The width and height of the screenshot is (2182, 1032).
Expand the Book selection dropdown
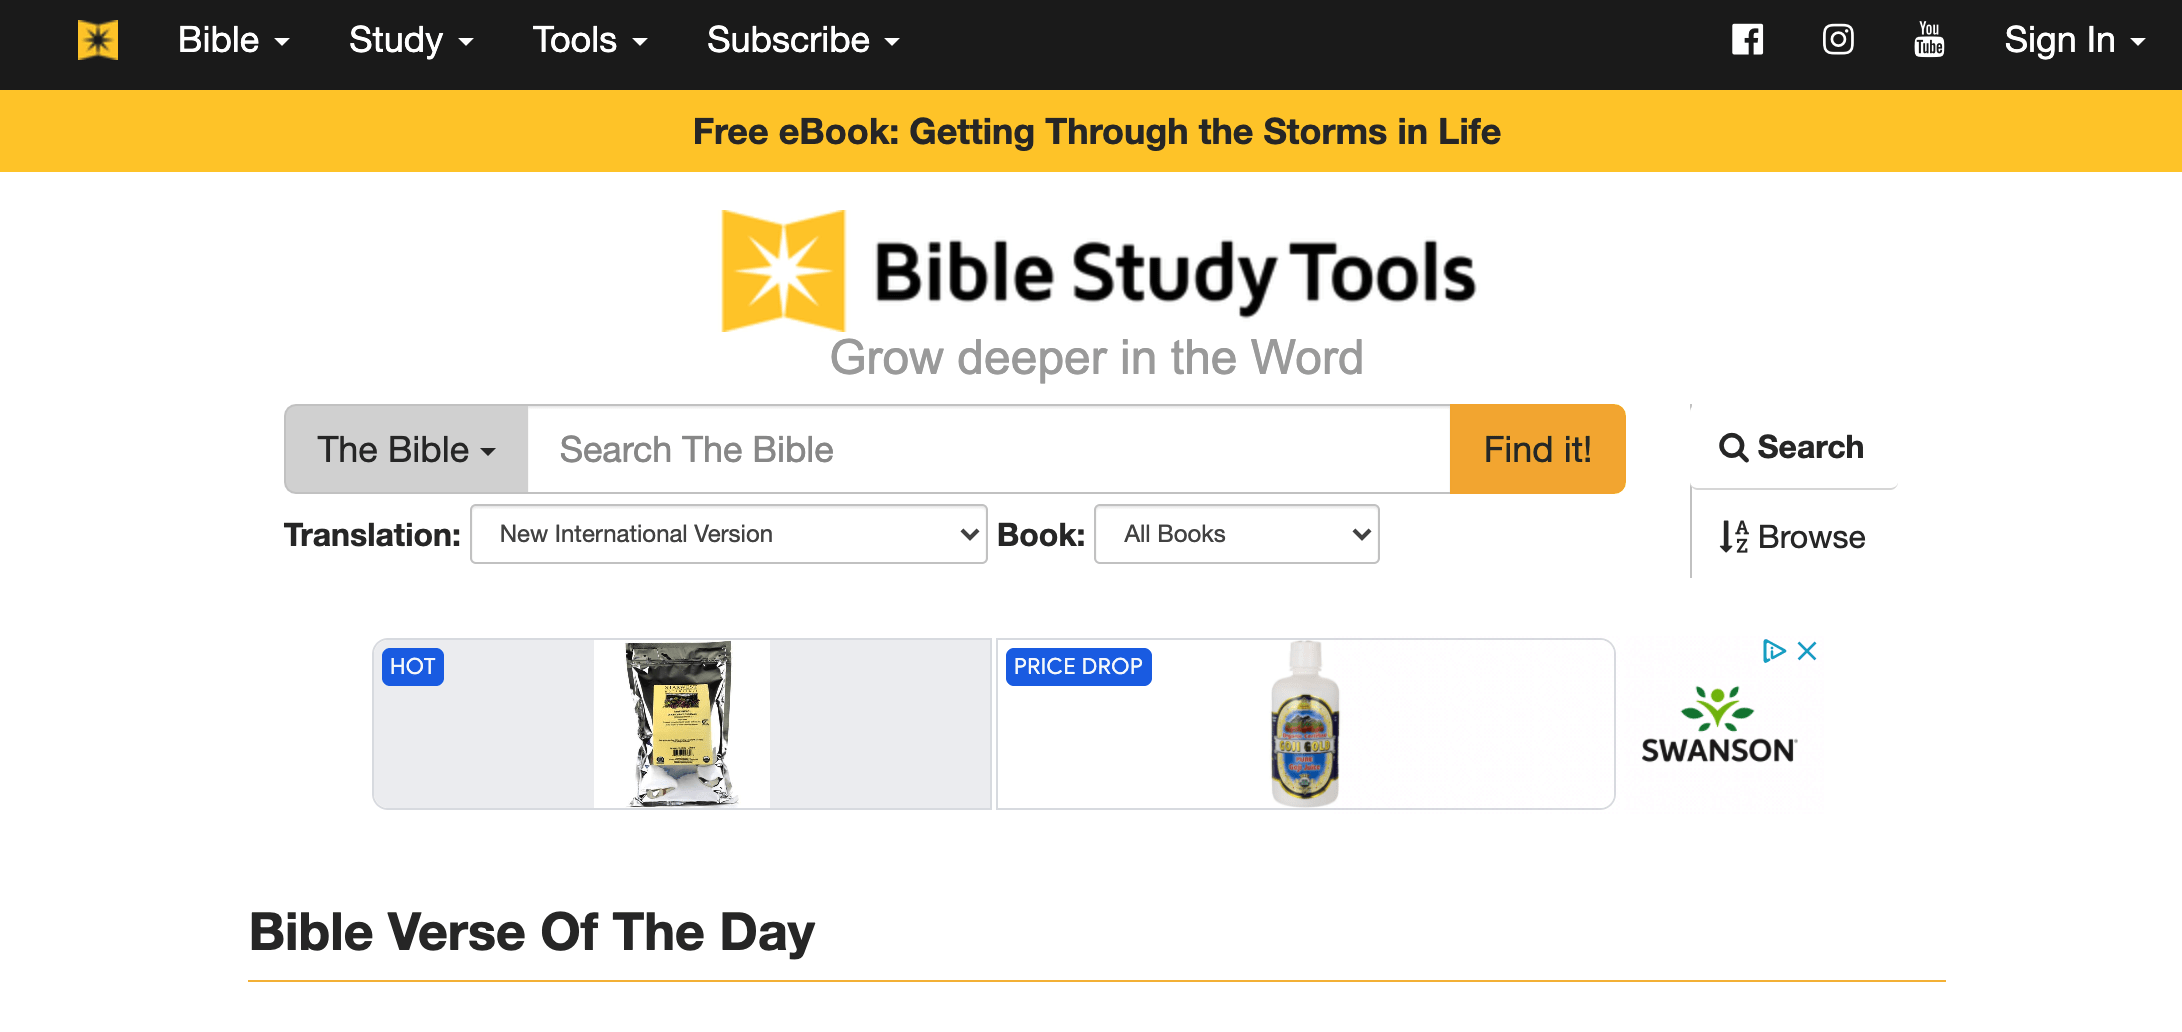coord(1236,534)
